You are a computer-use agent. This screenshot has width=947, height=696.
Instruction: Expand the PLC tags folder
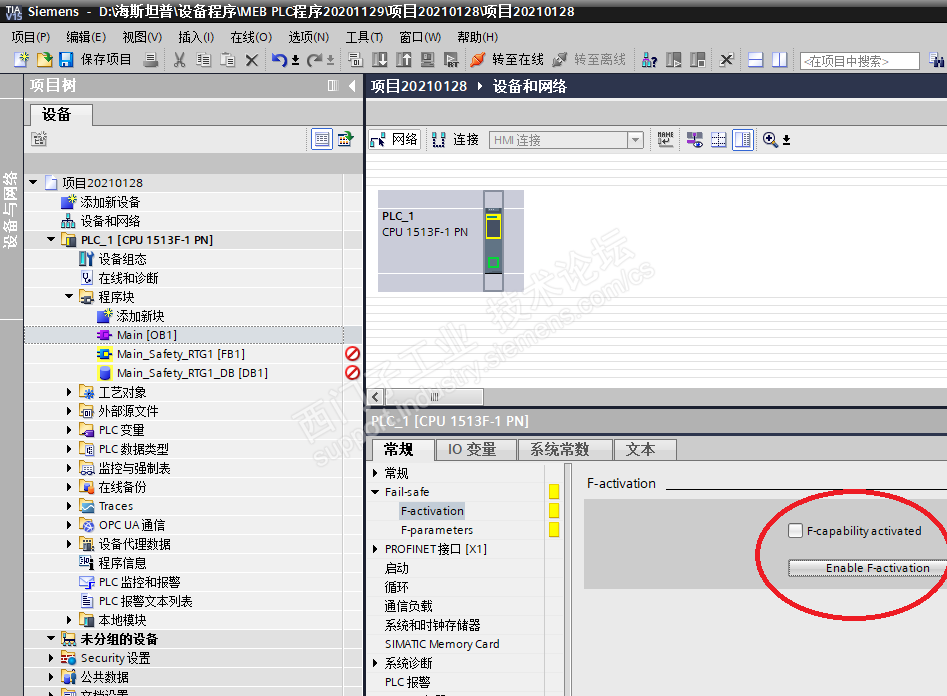click(x=69, y=430)
